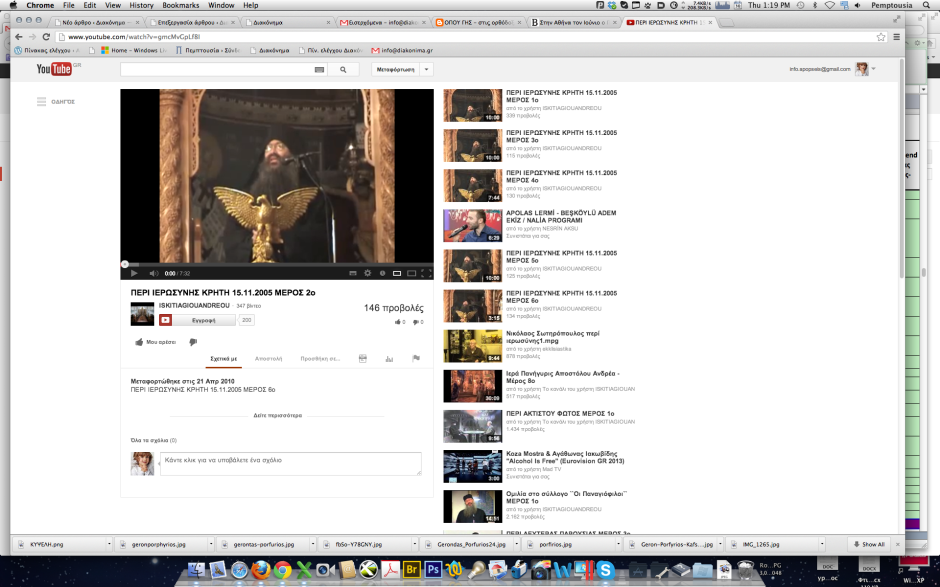940x587 pixels.
Task: Expand the upload button dropdown arrow
Action: pyautogui.click(x=427, y=70)
